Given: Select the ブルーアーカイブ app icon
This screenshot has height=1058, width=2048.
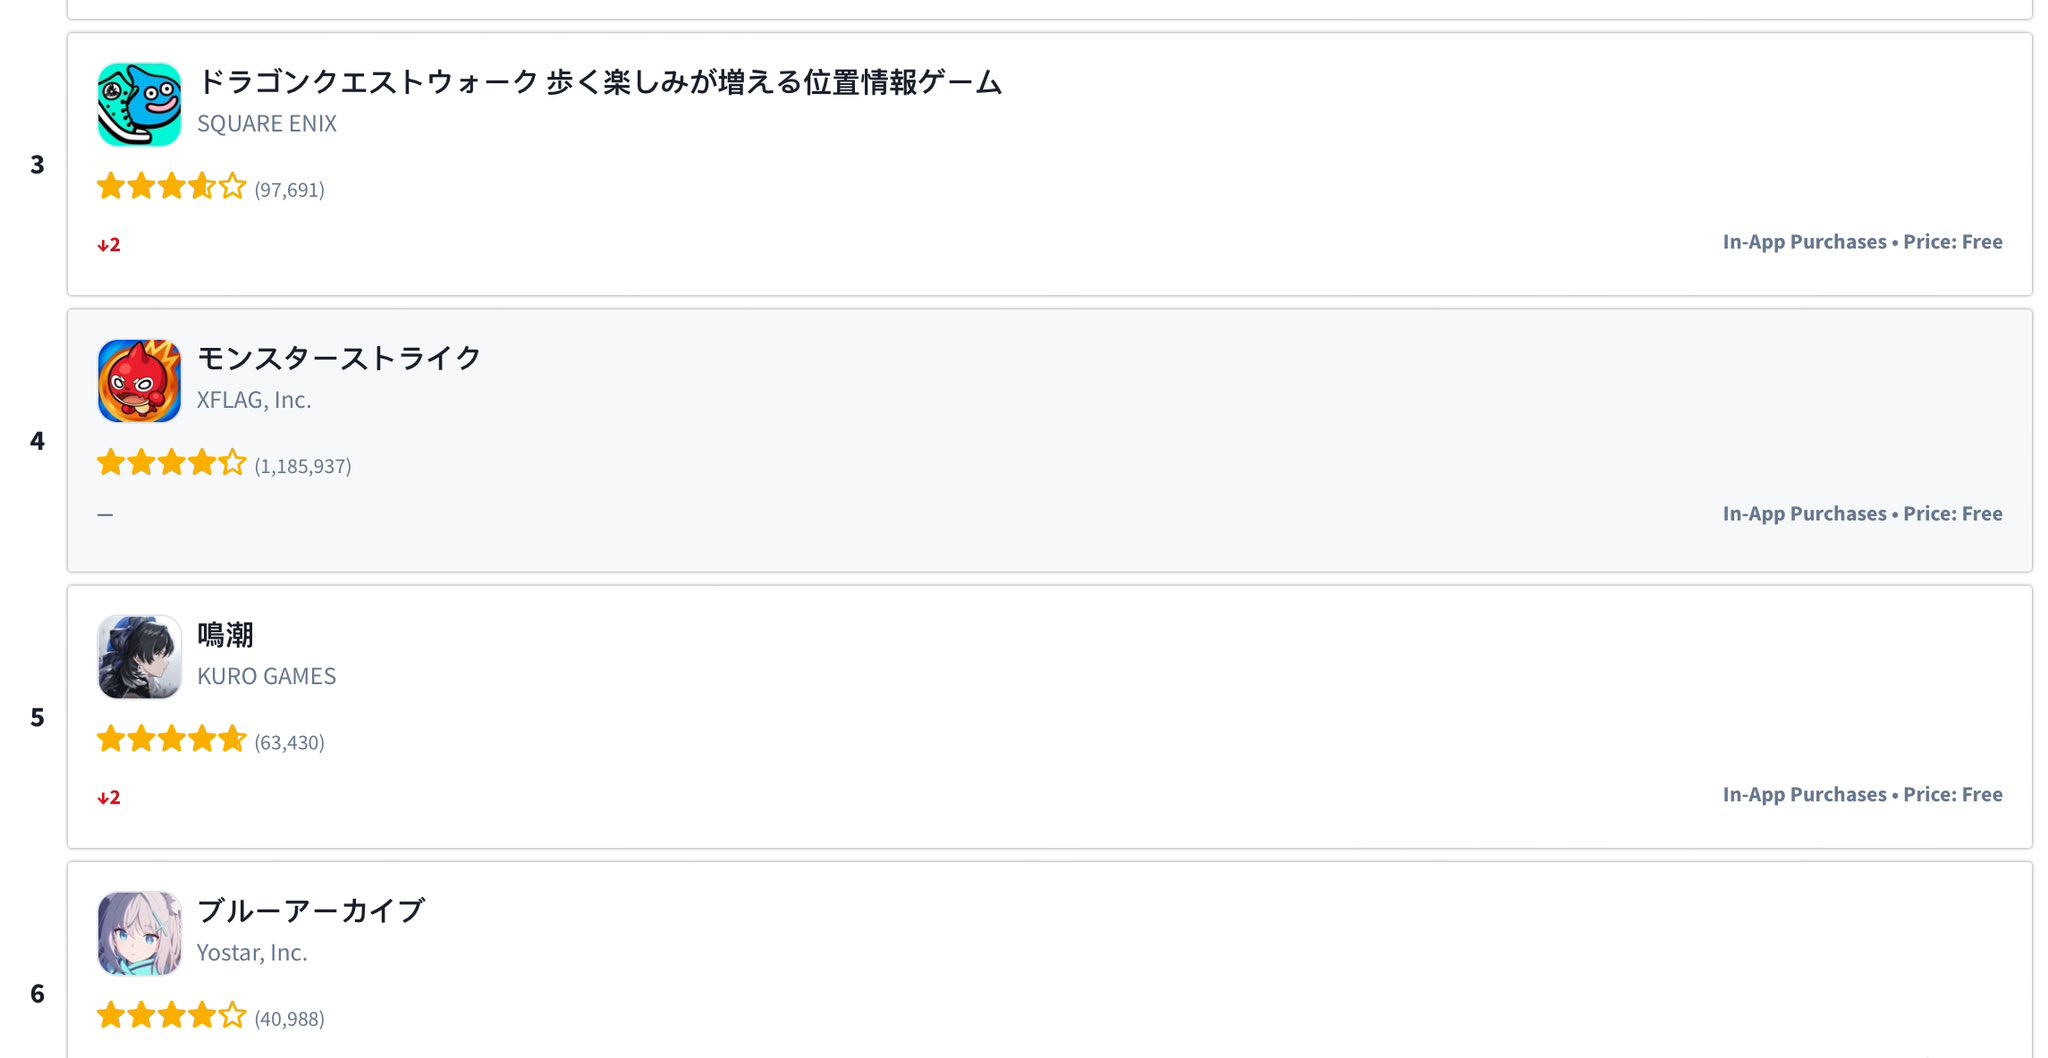Looking at the screenshot, I should click(139, 934).
